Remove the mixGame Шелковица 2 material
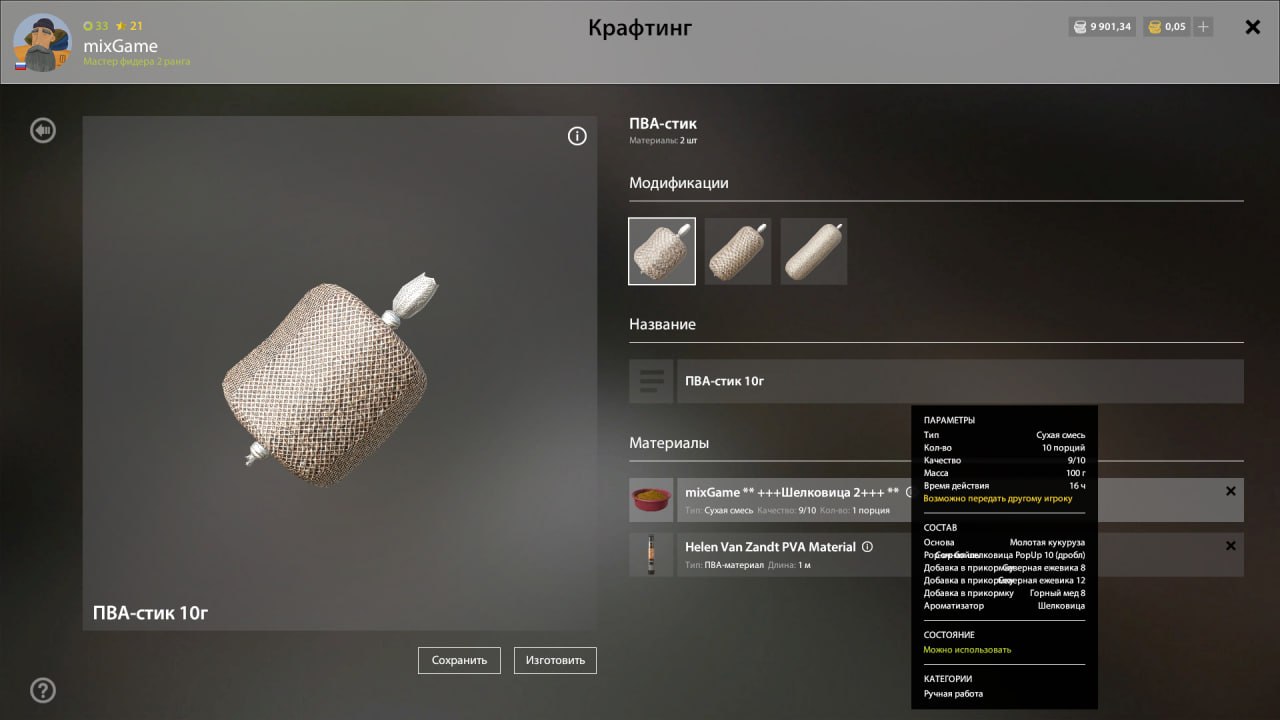Image resolution: width=1280 pixels, height=720 pixels. click(1231, 491)
